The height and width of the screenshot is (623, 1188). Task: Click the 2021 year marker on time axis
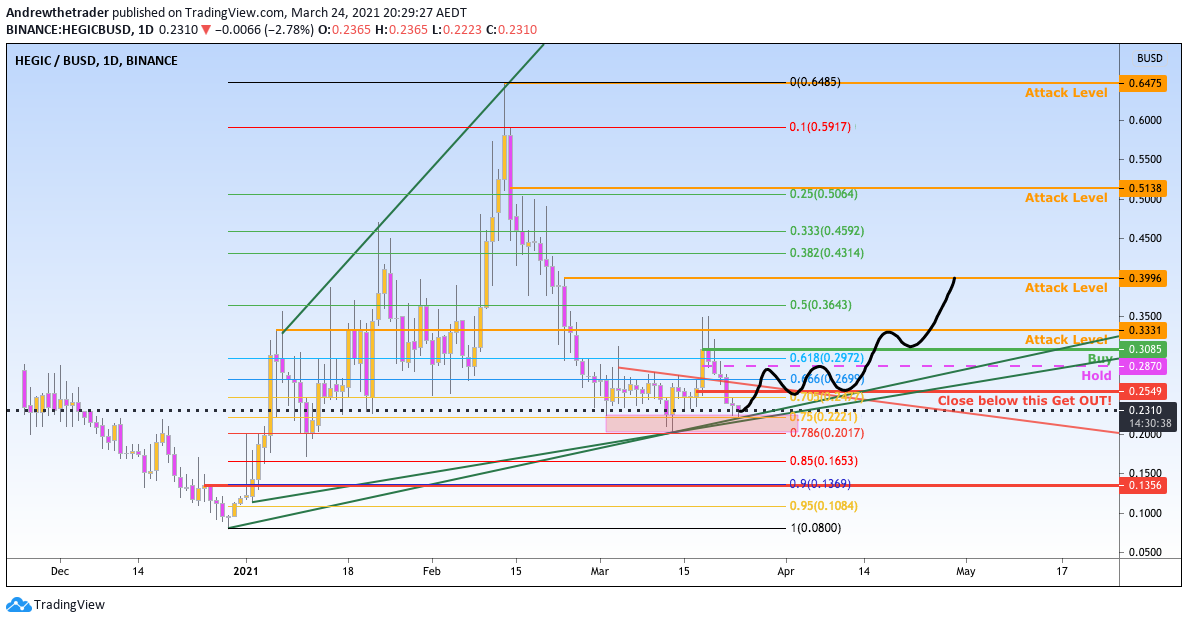(x=245, y=571)
